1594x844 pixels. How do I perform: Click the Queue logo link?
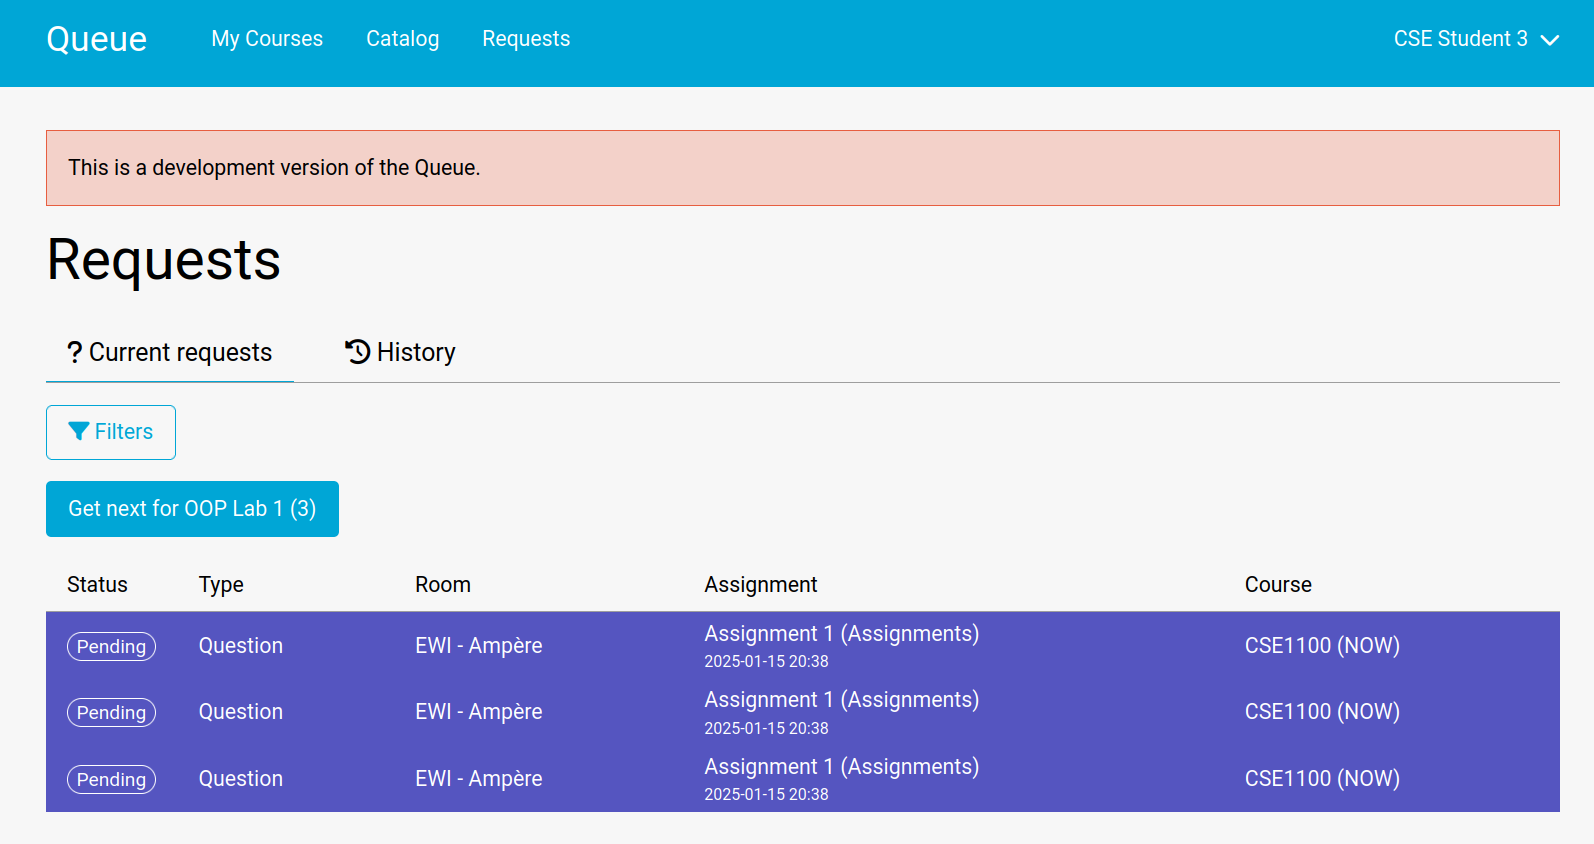97,39
